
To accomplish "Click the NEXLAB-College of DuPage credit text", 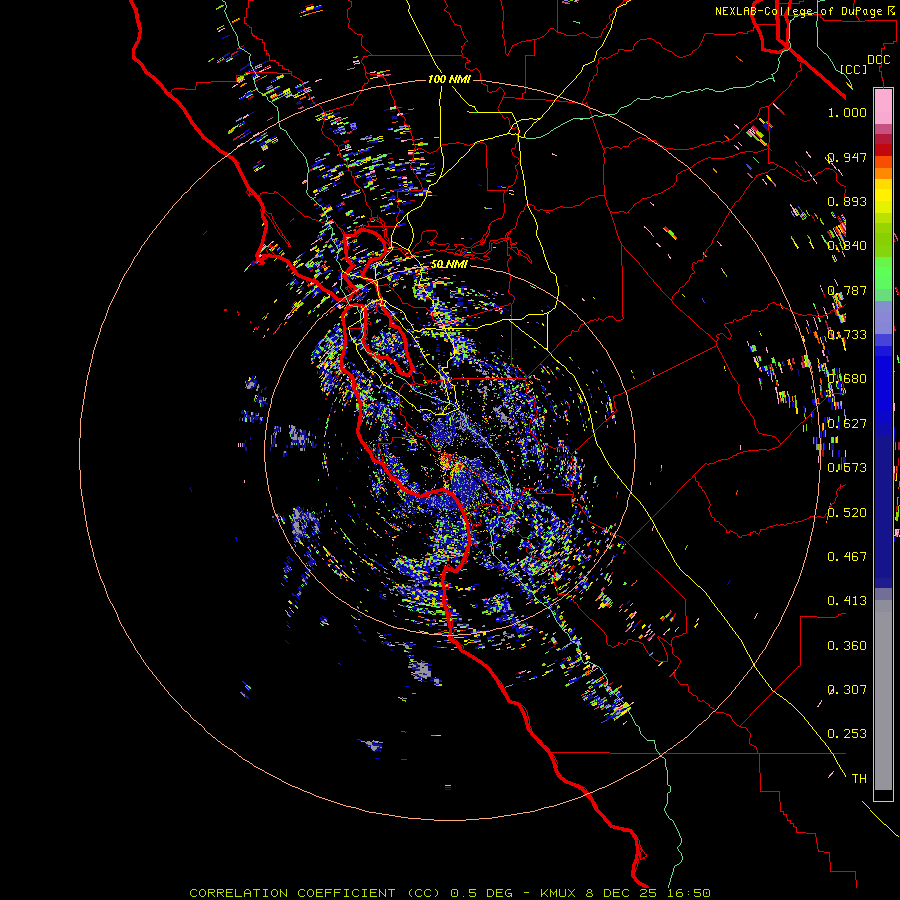I will click(x=805, y=11).
